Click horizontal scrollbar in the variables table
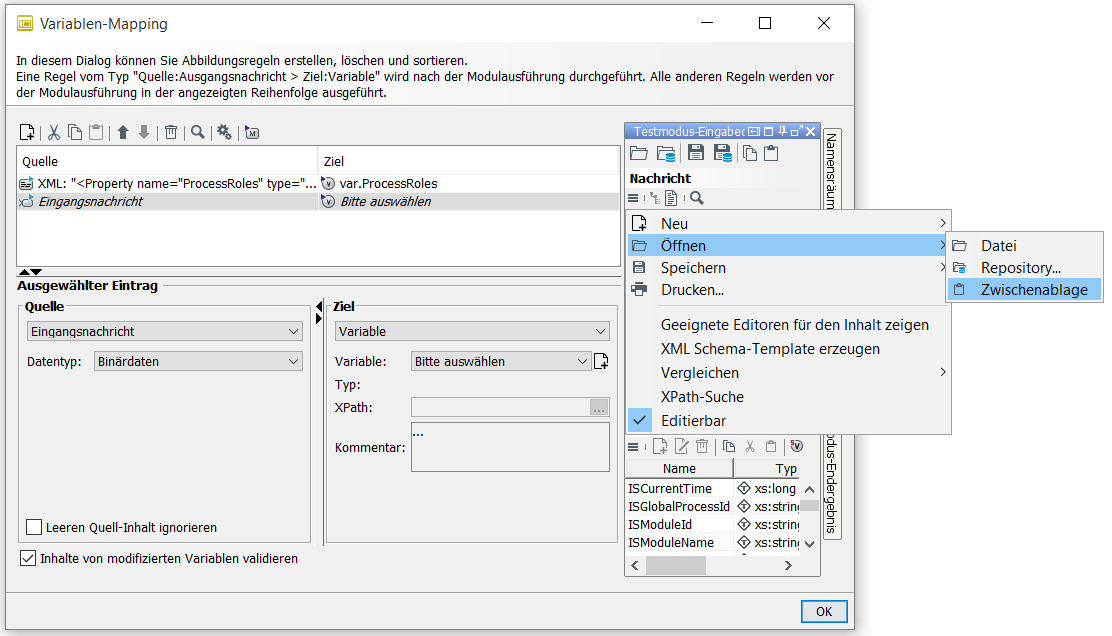This screenshot has height=636, width=1112. 676,565
